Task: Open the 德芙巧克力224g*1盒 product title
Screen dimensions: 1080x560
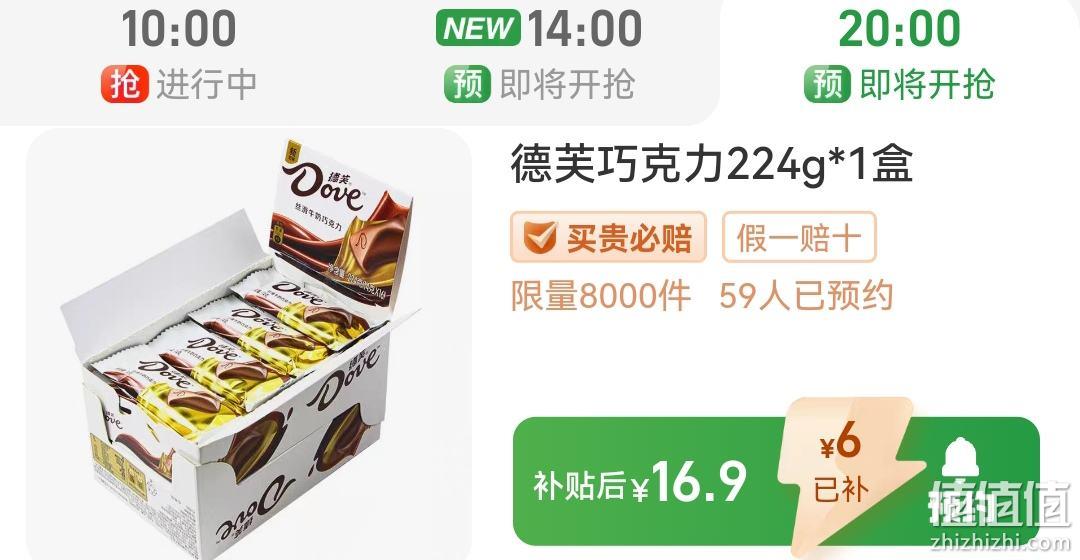Action: point(712,165)
